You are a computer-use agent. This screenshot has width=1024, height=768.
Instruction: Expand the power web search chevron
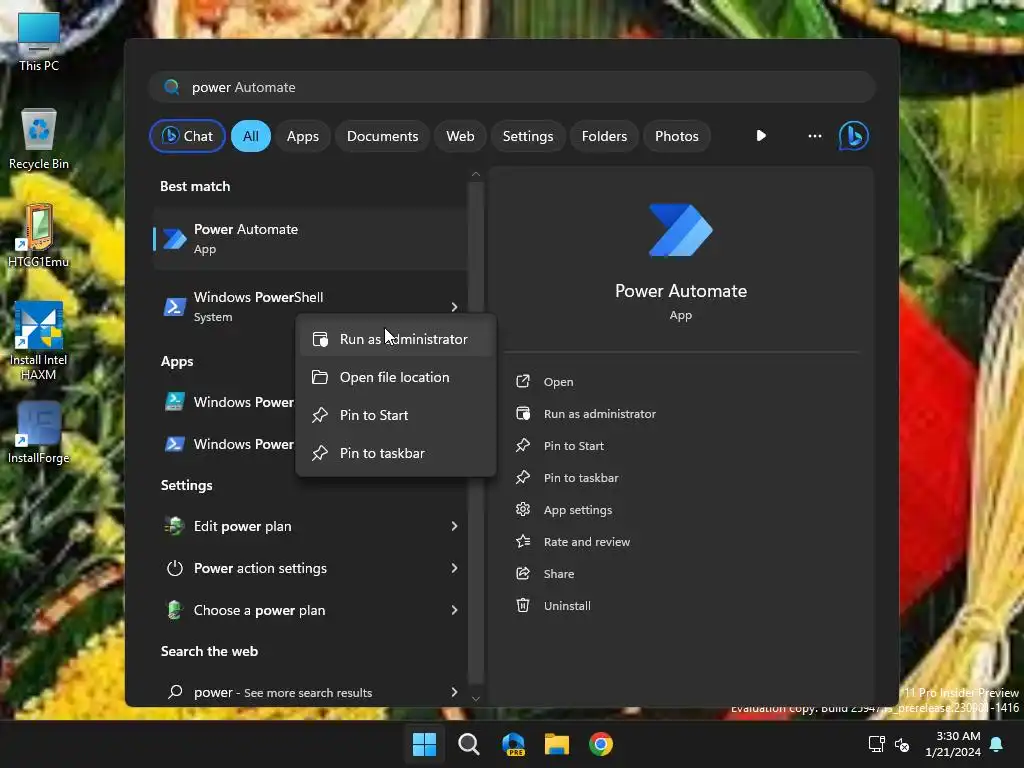point(454,692)
